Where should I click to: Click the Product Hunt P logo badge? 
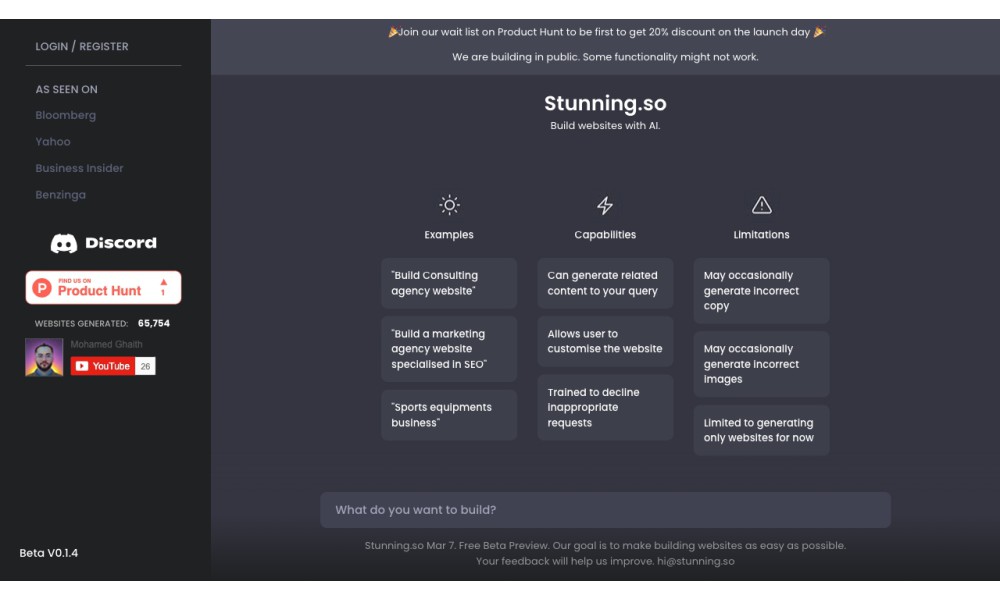pyautogui.click(x=42, y=288)
